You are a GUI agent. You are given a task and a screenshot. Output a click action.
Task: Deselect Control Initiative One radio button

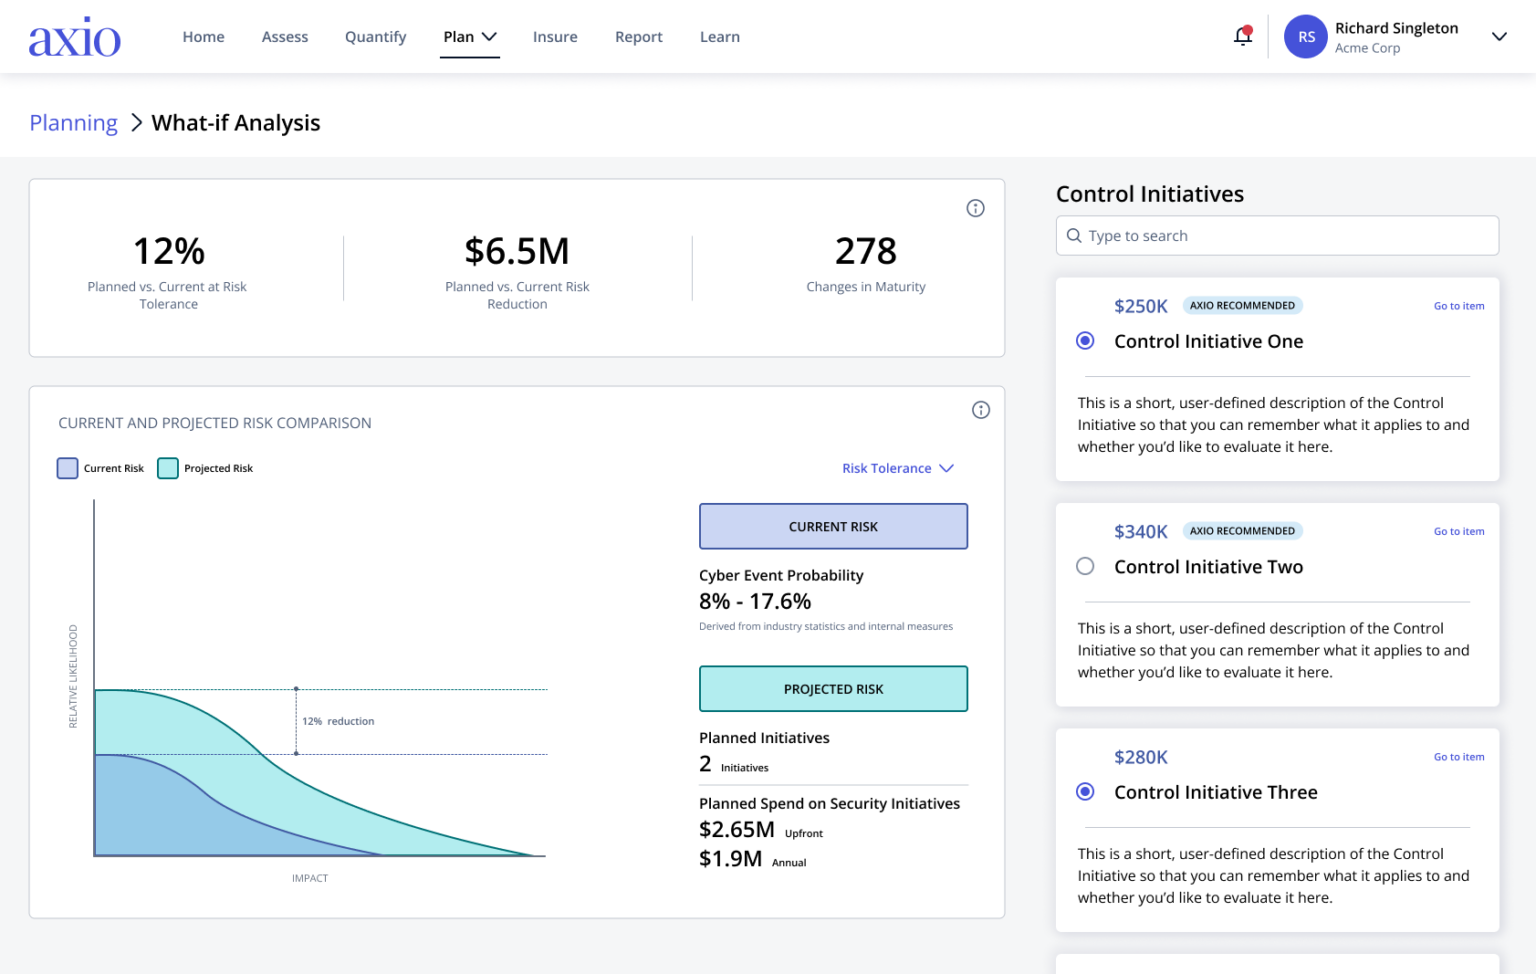point(1085,341)
